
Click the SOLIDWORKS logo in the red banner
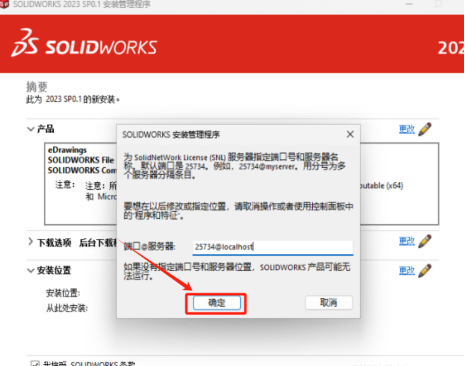tap(84, 43)
